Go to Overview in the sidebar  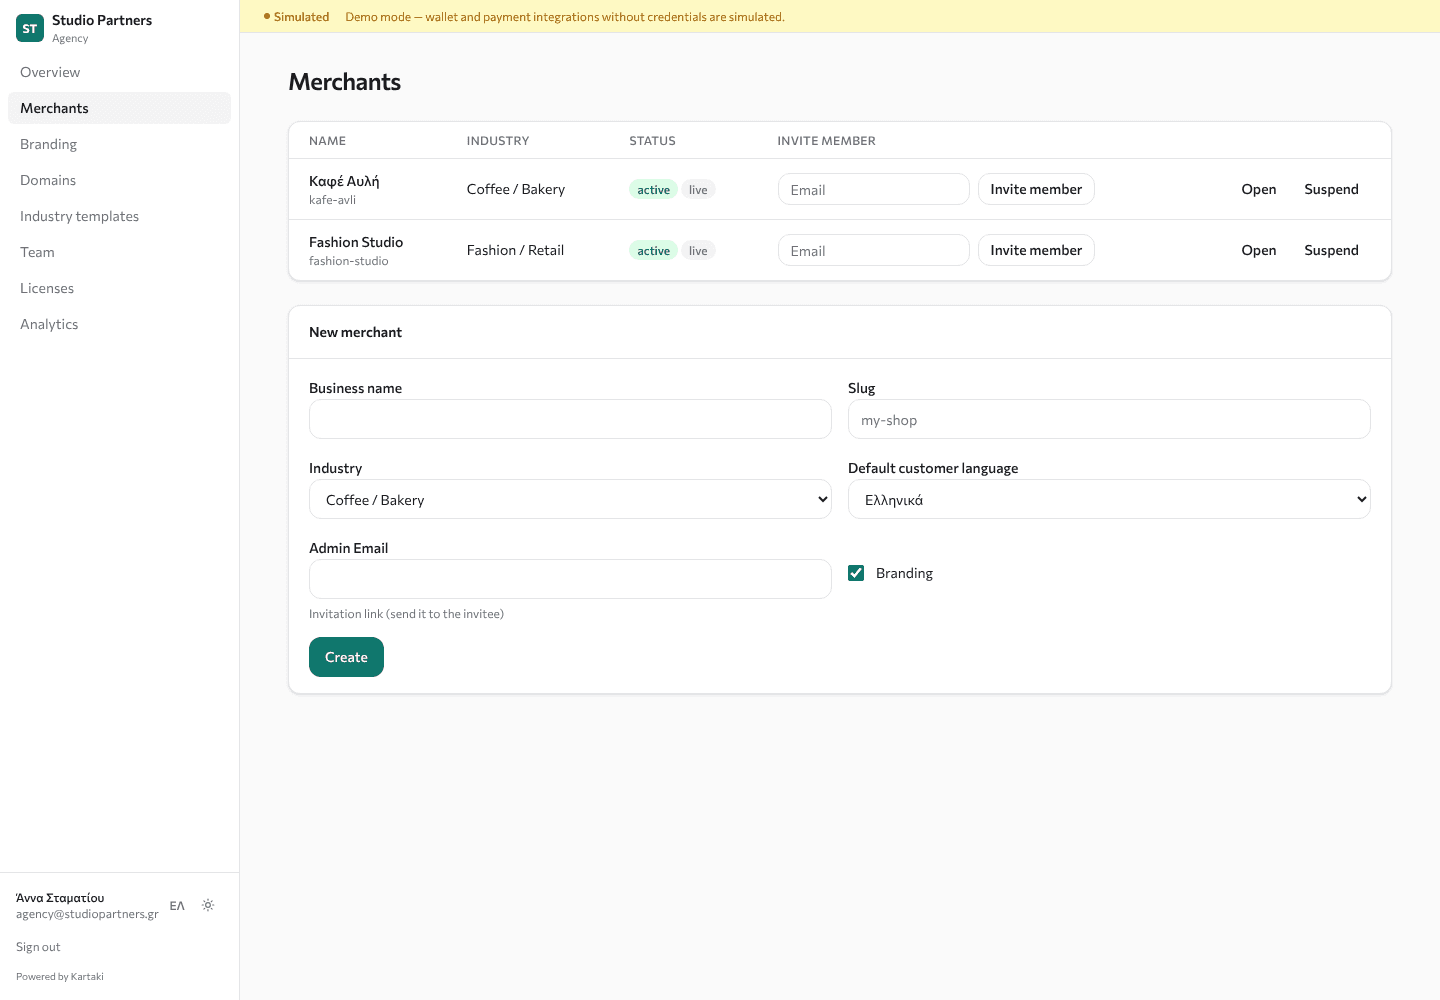[119, 72]
